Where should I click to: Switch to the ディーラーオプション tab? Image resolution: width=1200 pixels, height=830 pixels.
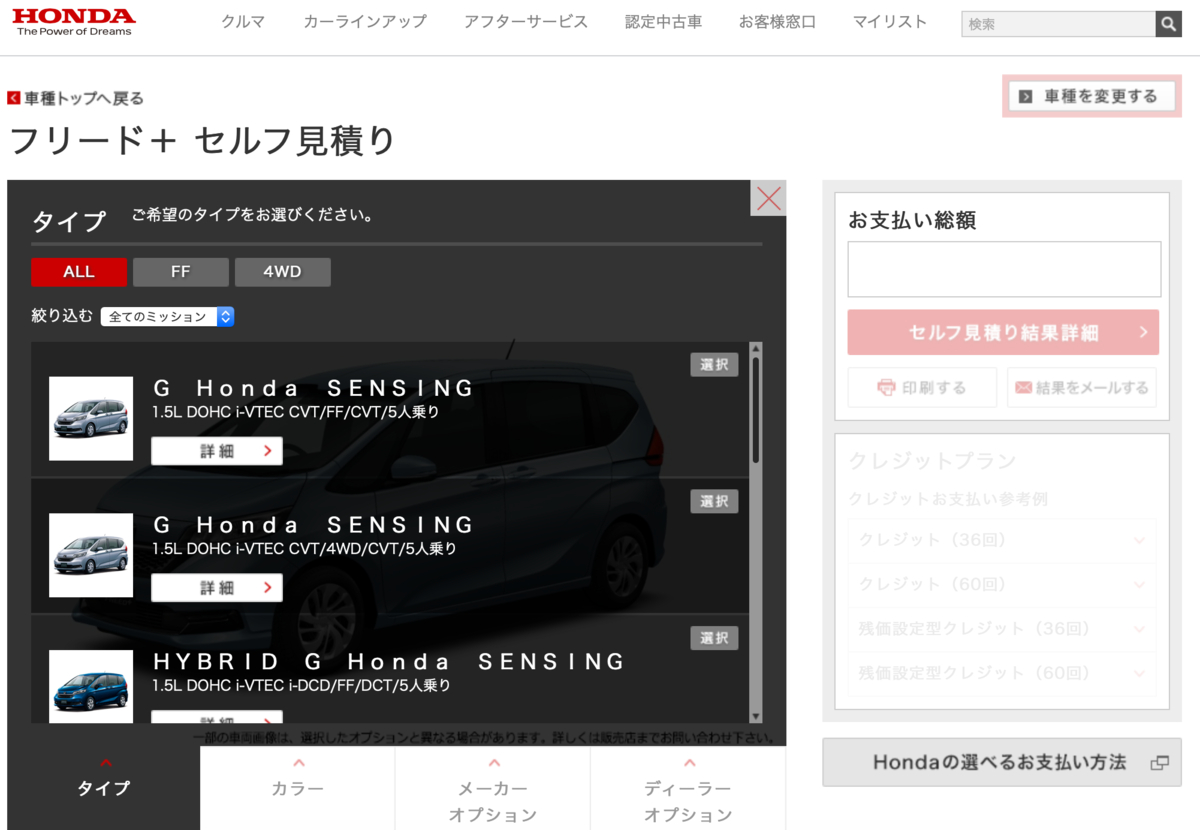coord(688,788)
